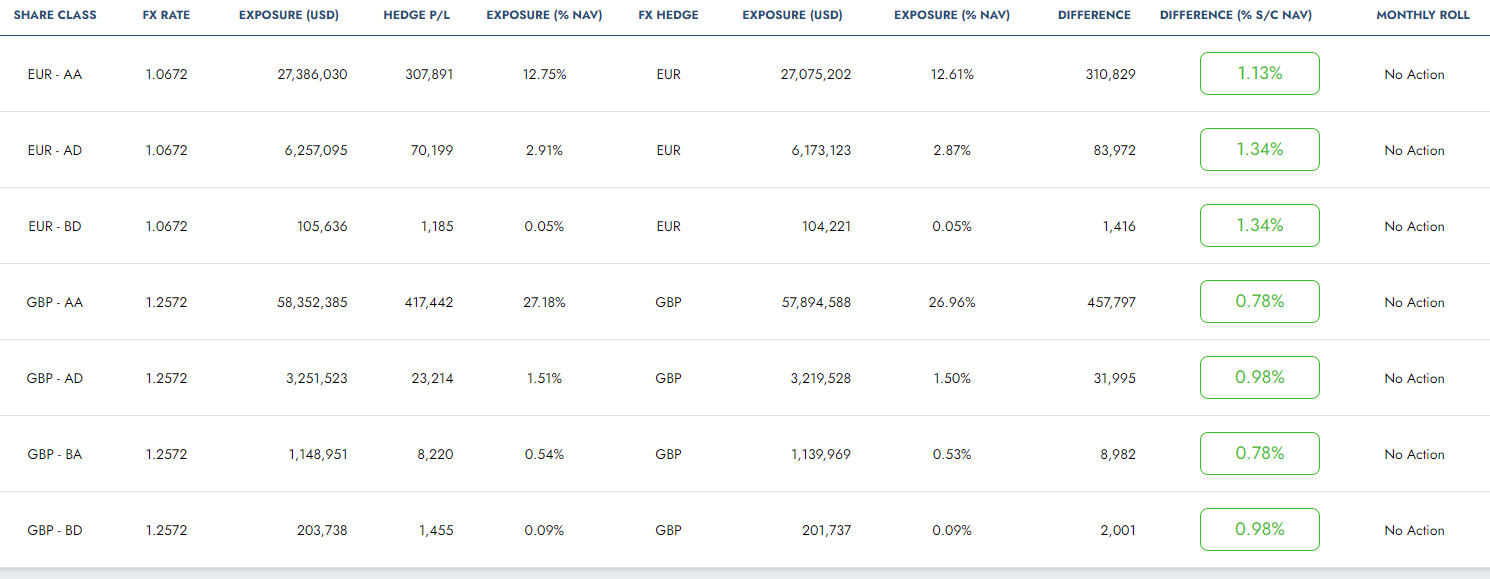1490x579 pixels.
Task: Click the 1.13% difference badge
Action: [x=1259, y=74]
